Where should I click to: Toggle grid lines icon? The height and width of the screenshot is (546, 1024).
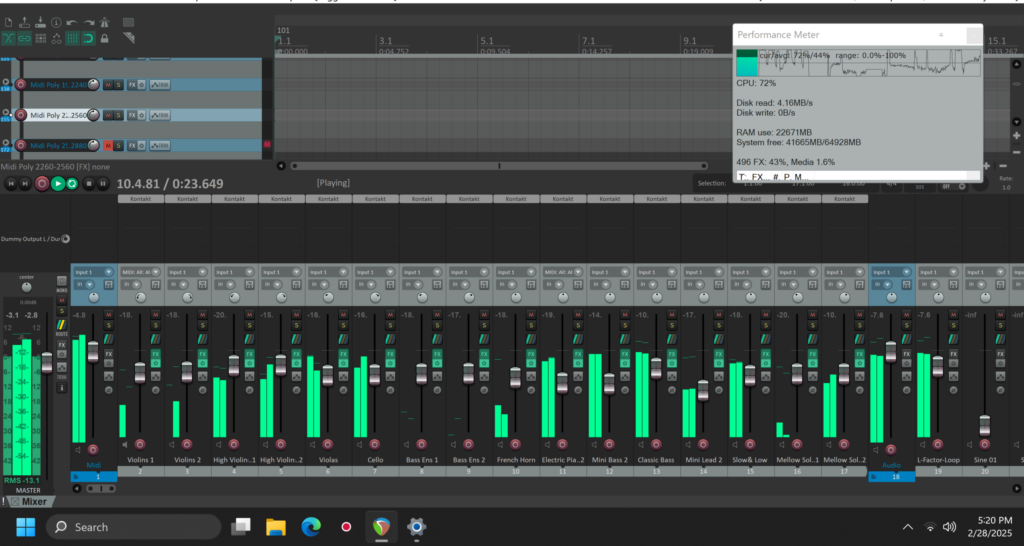pos(72,39)
